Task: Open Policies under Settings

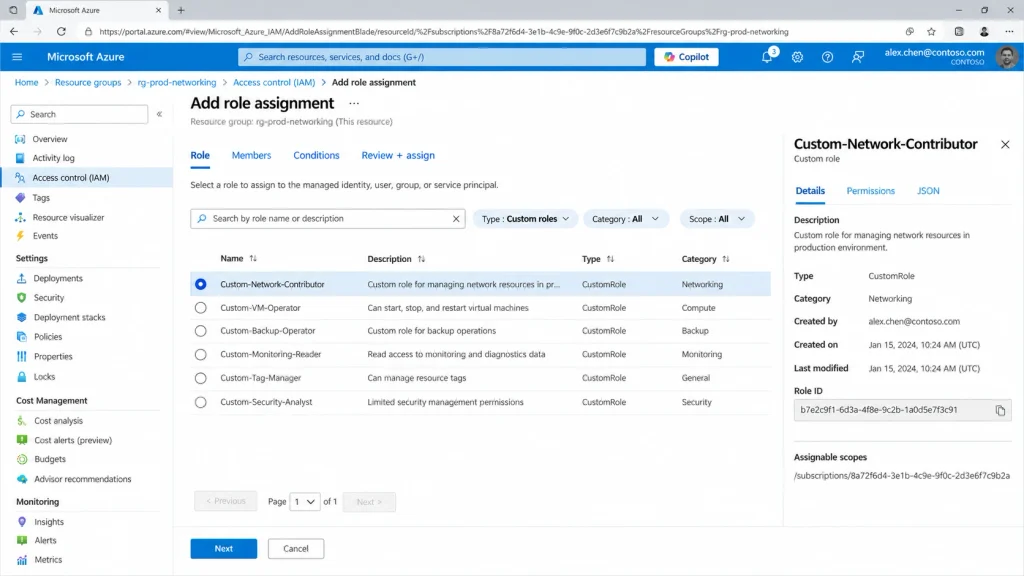Action: pos(48,337)
